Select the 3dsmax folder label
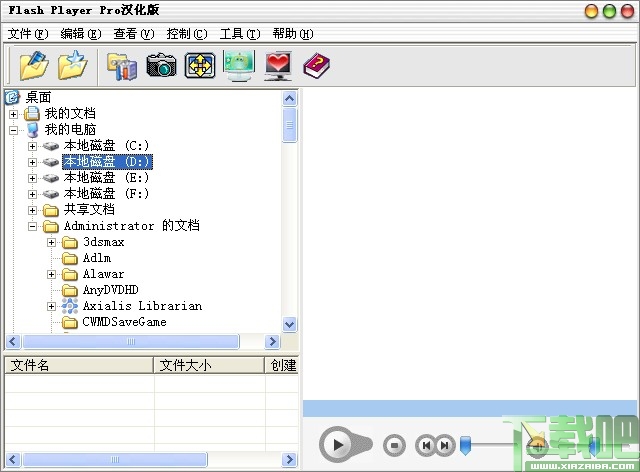 coord(103,242)
